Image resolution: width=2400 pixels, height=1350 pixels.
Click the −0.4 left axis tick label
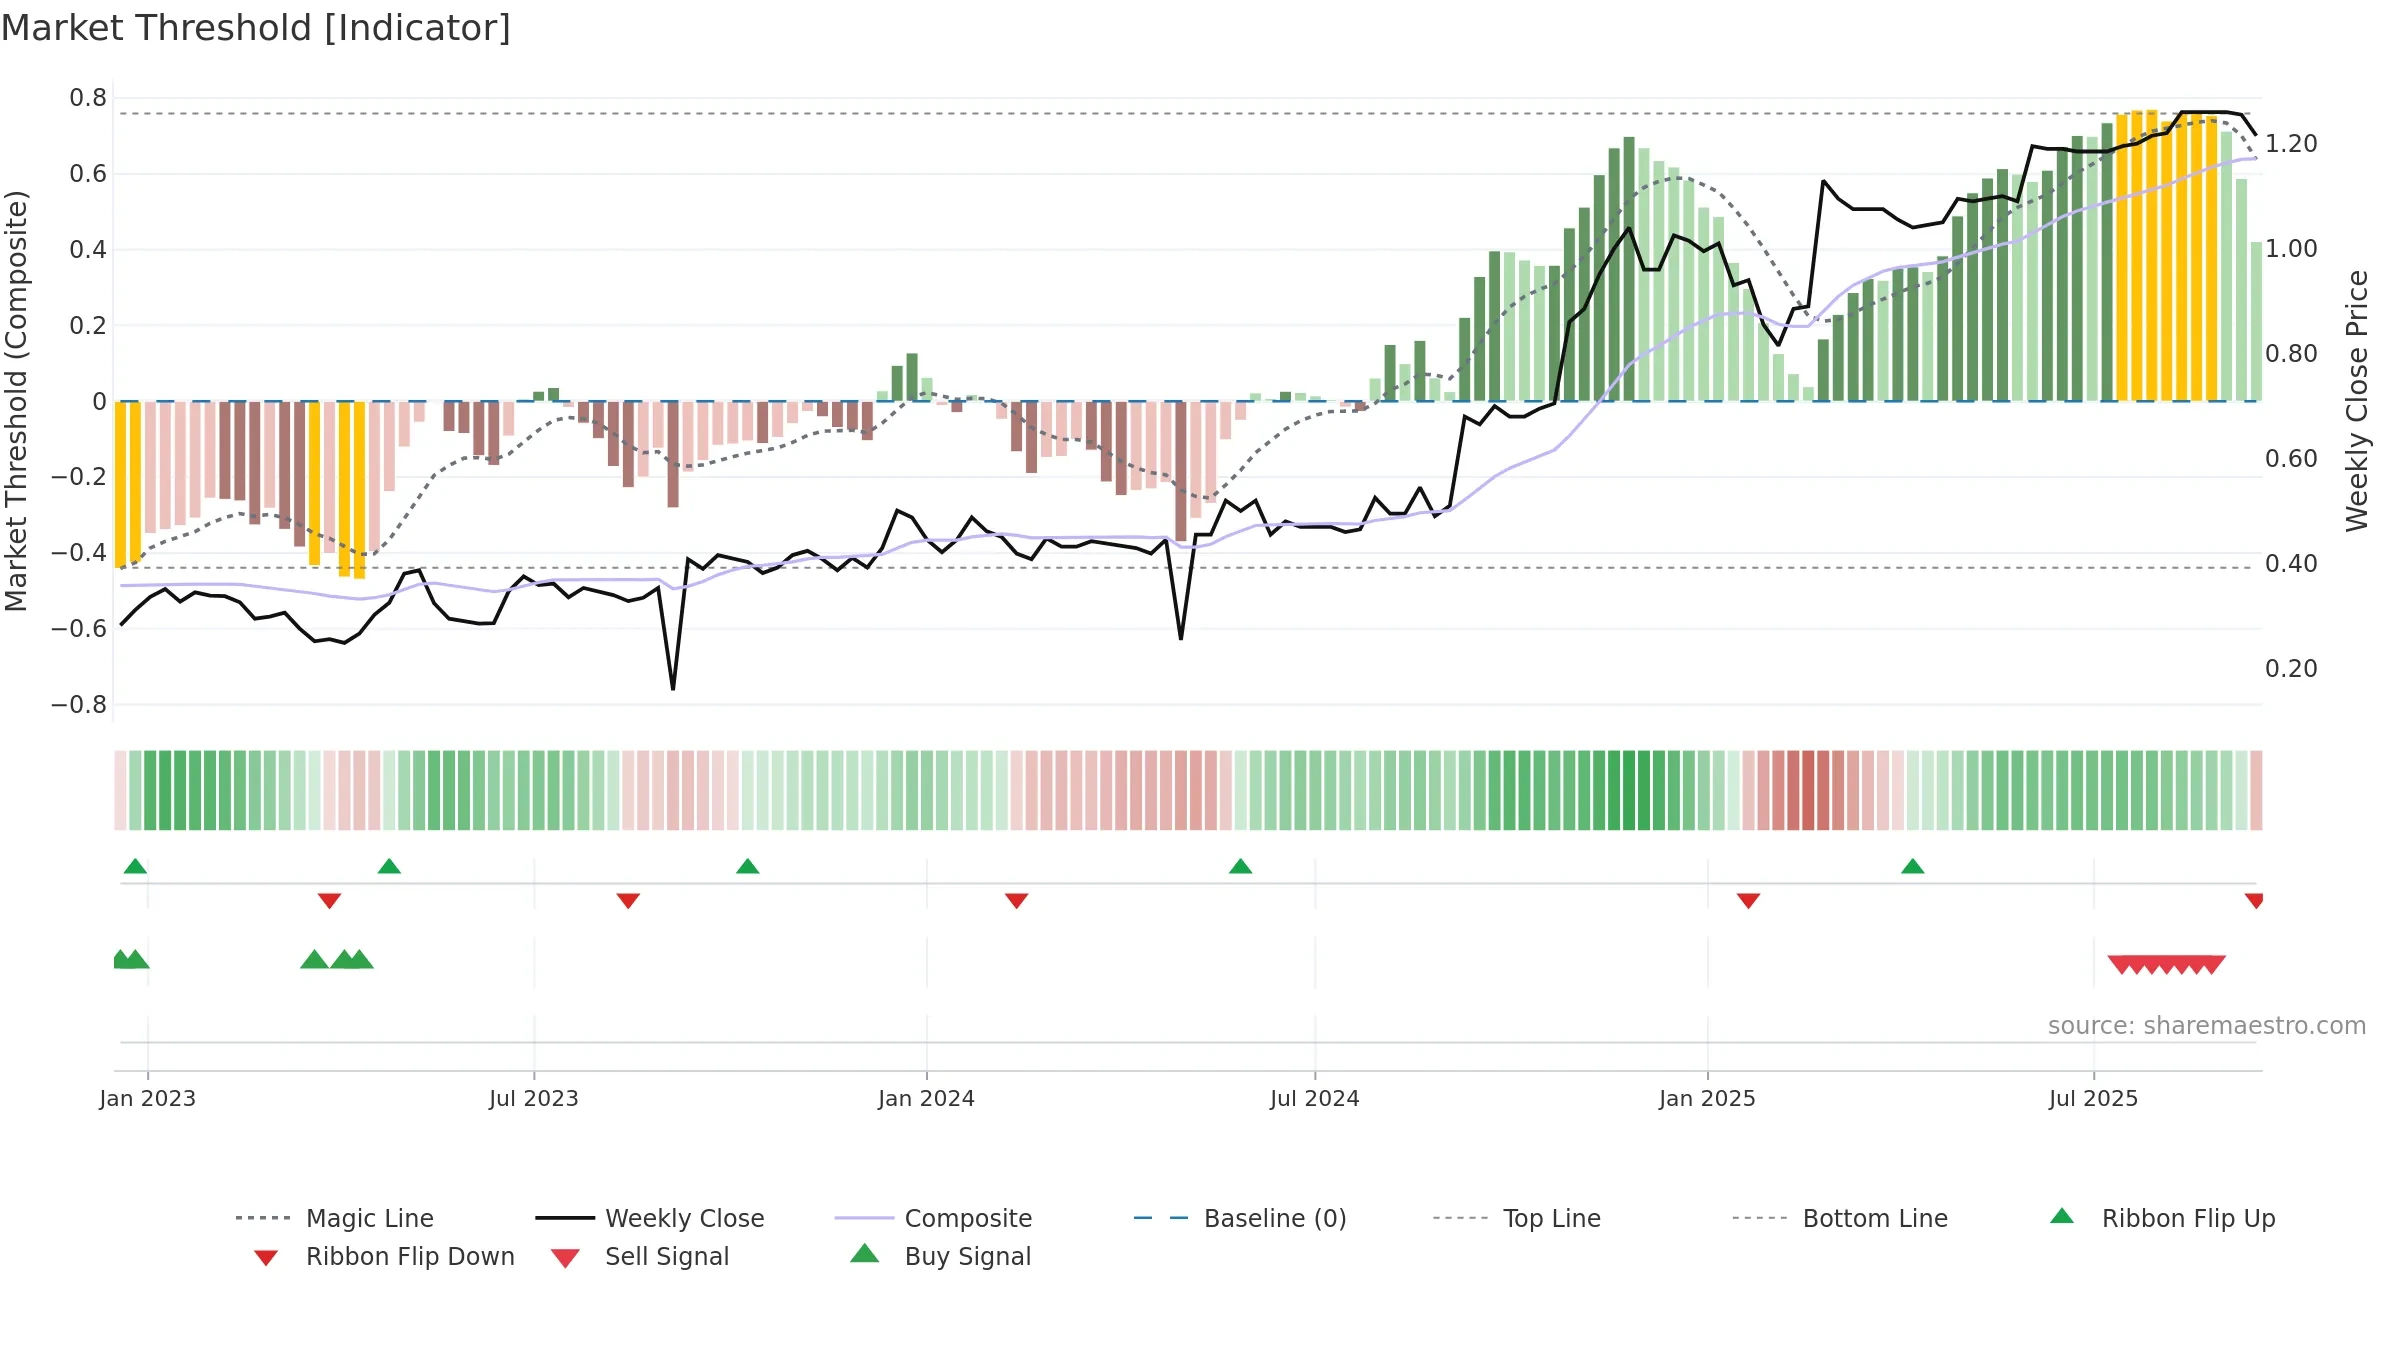coord(79,553)
